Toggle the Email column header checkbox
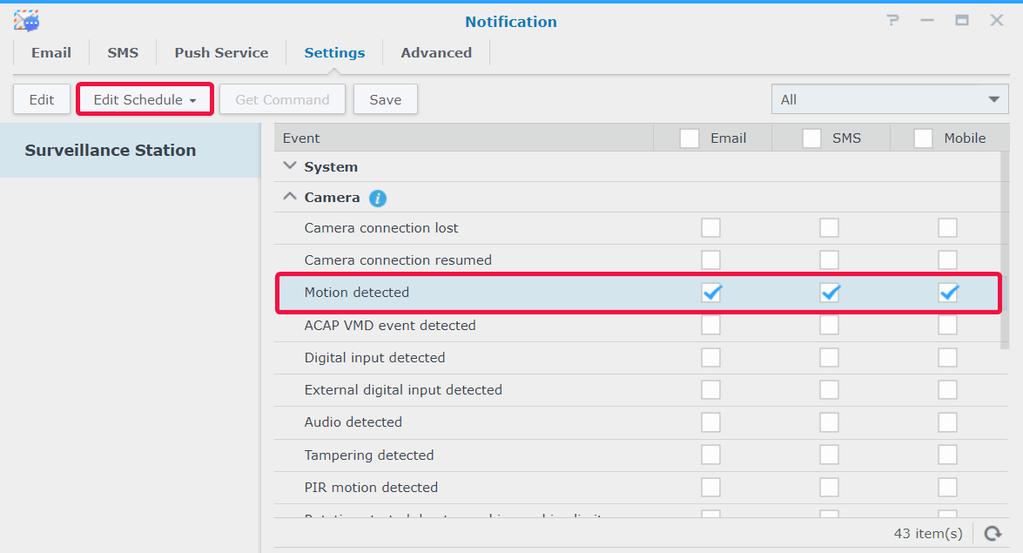This screenshot has height=553, width=1023. [689, 138]
